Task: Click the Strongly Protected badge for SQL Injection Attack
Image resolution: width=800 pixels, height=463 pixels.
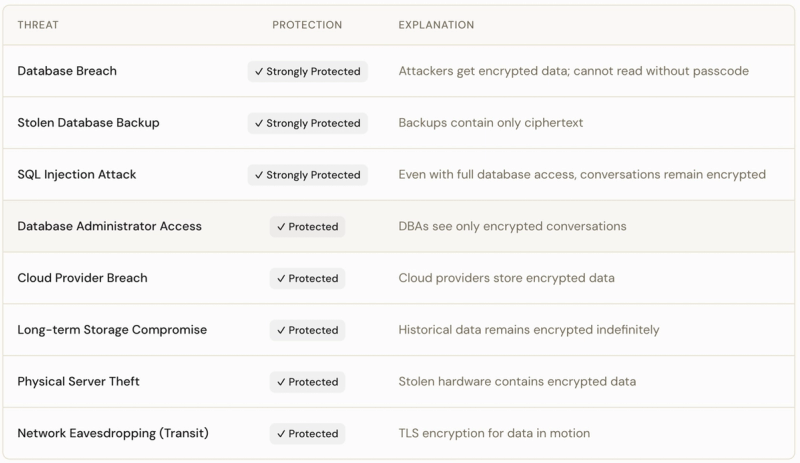Action: tap(307, 175)
